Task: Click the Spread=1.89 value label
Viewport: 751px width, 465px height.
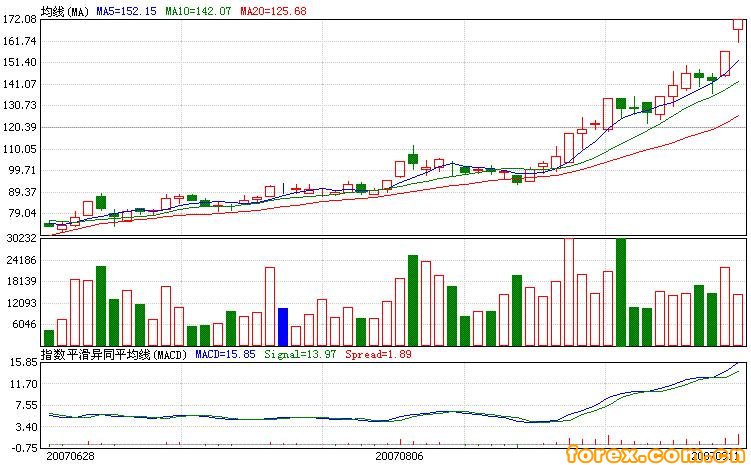Action: pyautogui.click(x=378, y=354)
